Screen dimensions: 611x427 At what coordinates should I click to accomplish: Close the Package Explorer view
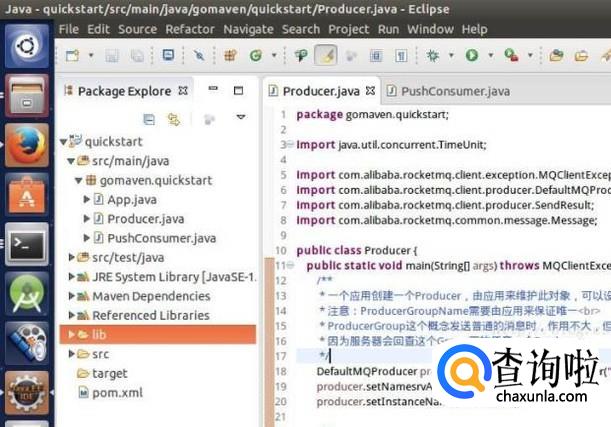click(x=183, y=91)
